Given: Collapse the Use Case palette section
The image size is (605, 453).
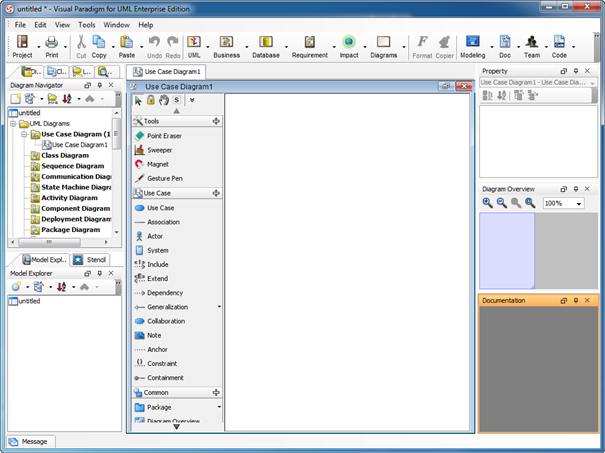Looking at the screenshot, I should click(216, 193).
